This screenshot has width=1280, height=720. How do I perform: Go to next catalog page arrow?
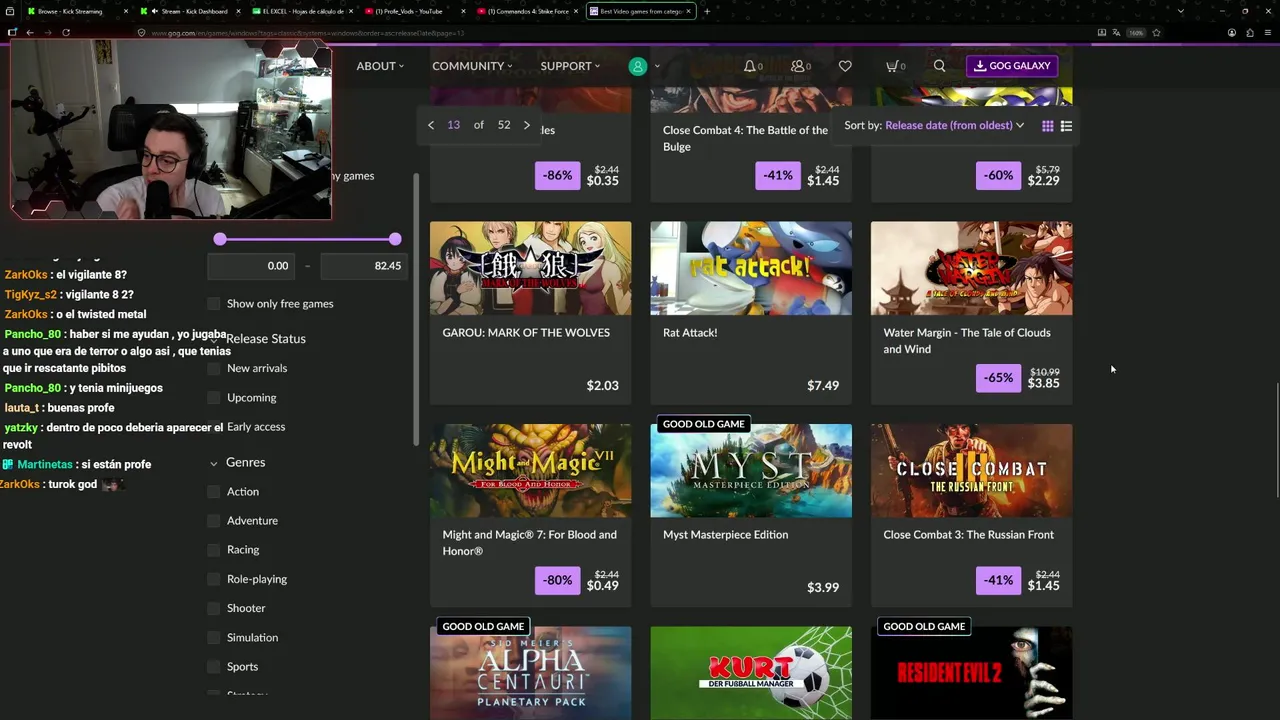point(527,125)
